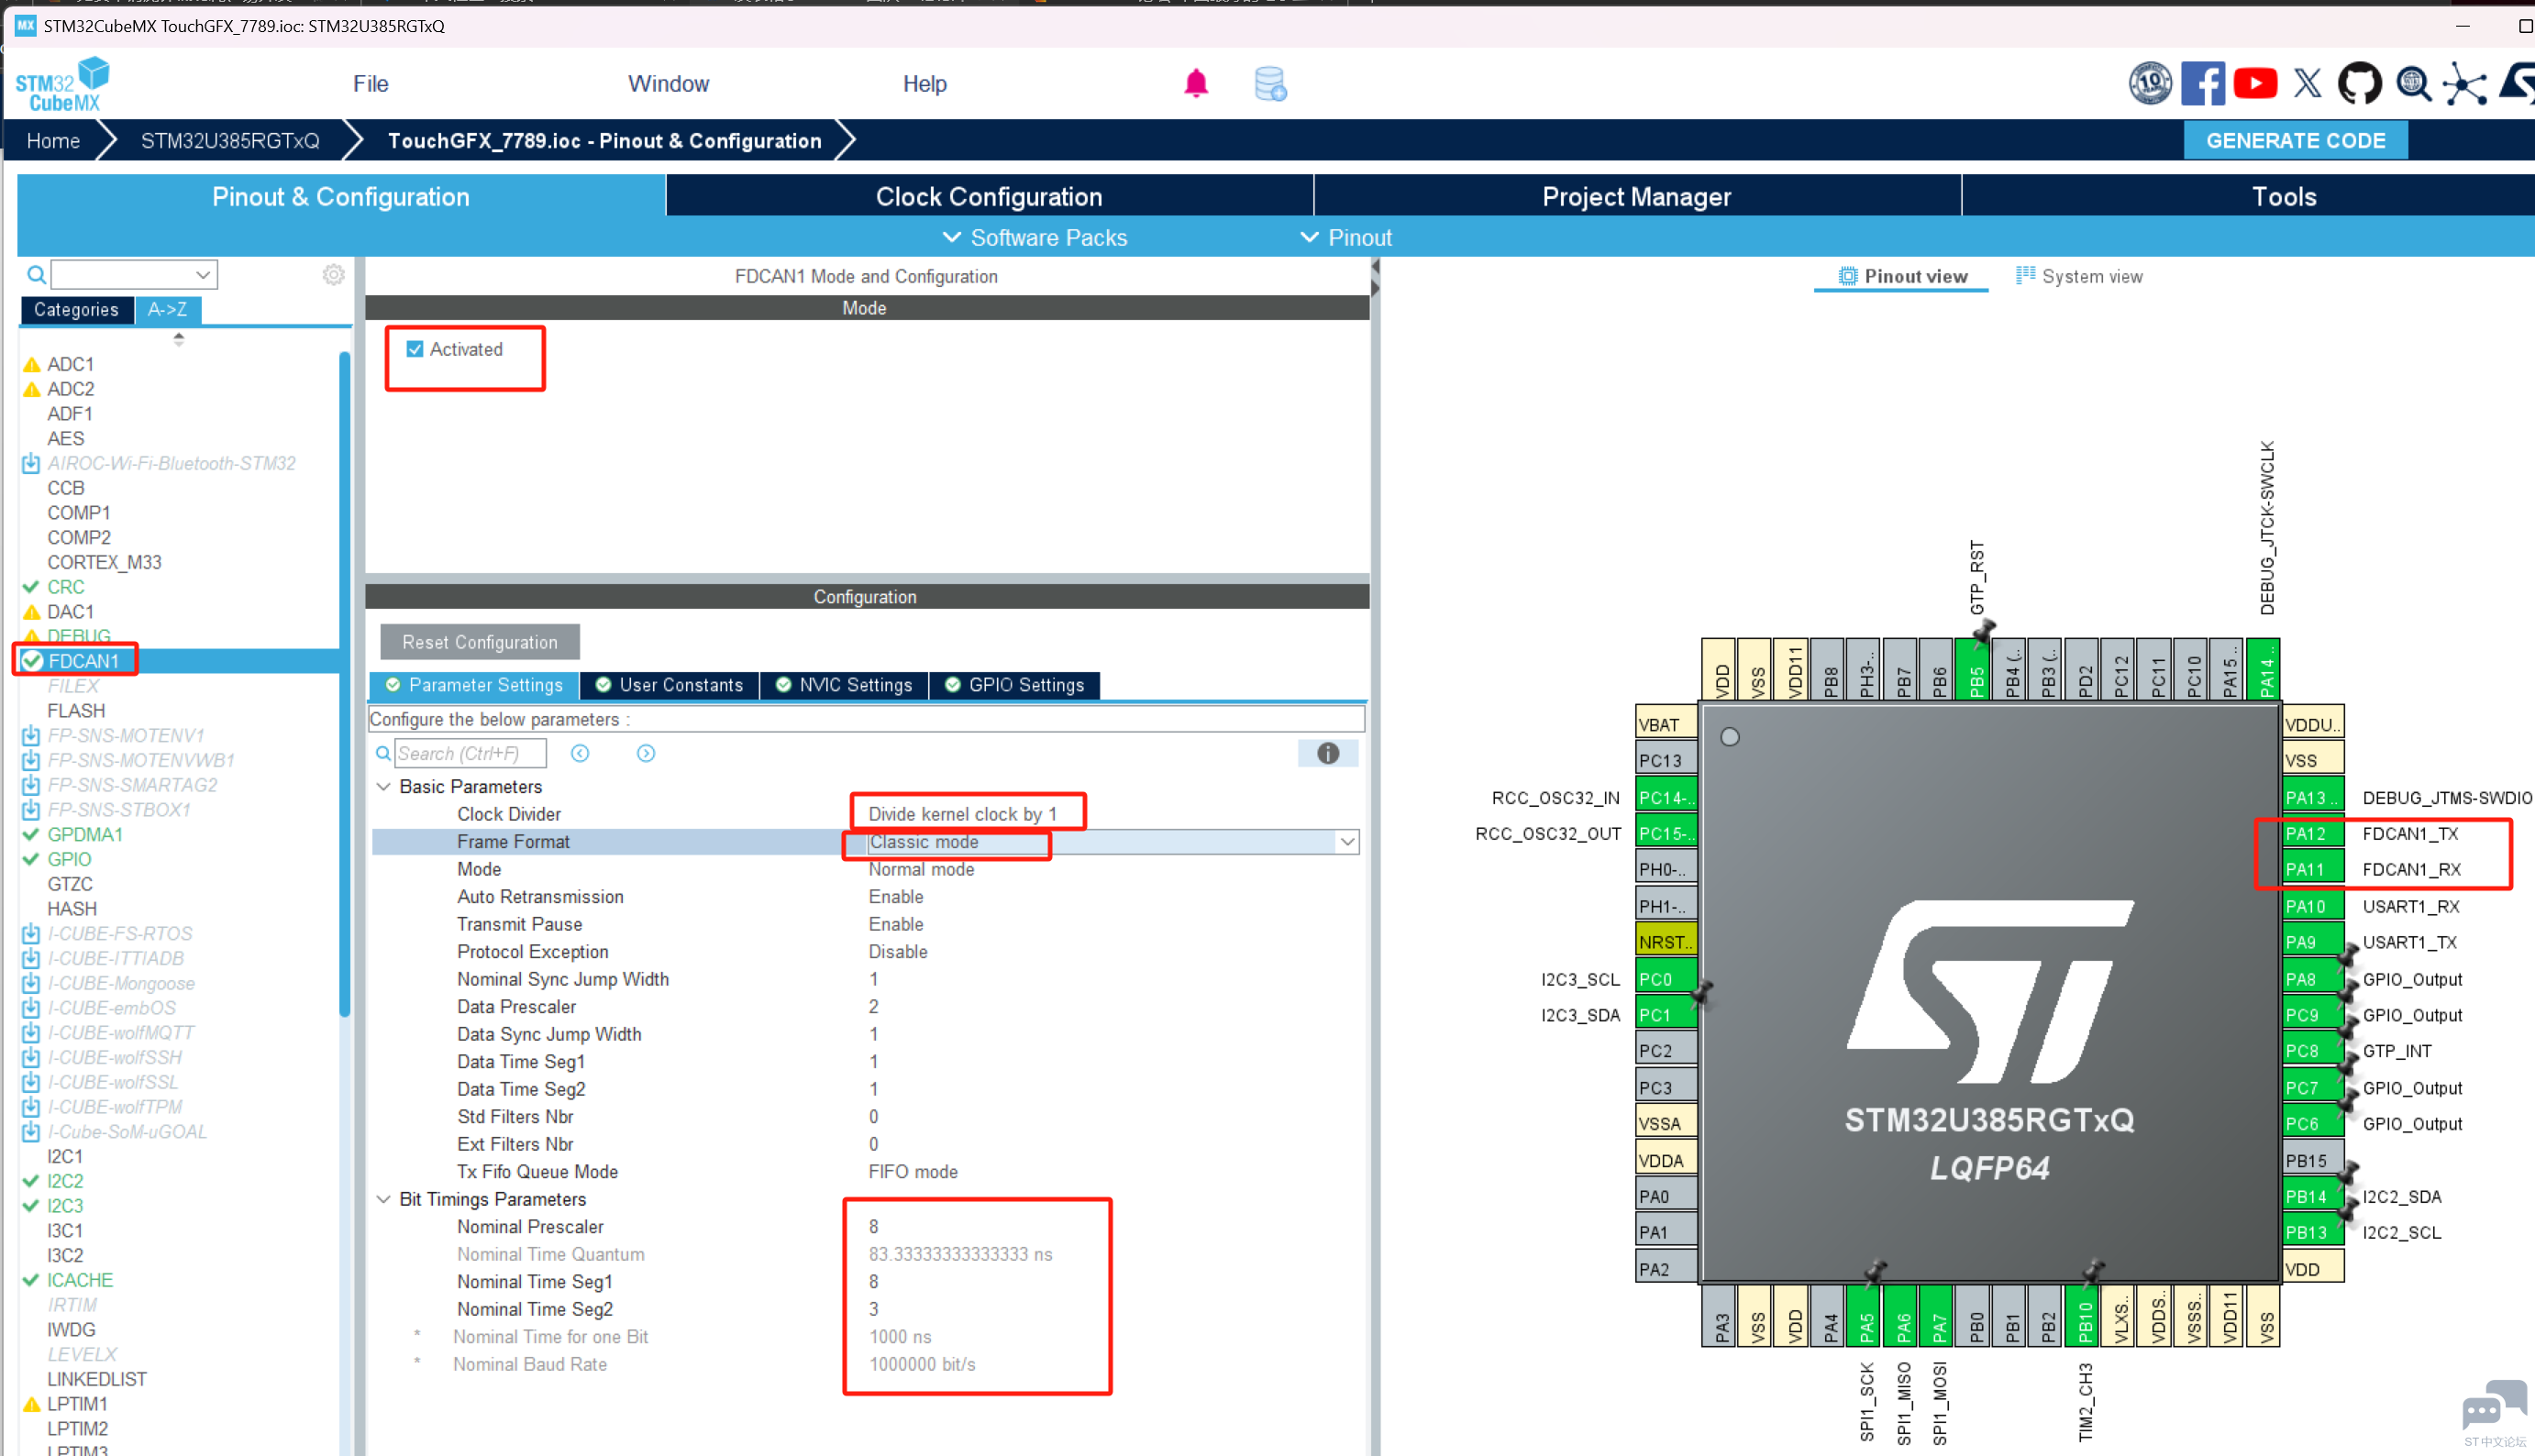Open the Frame Format dropdown
The width and height of the screenshot is (2535, 1456).
point(1347,842)
